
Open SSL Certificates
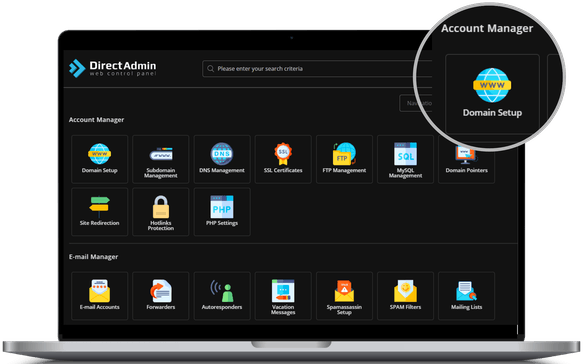283,159
